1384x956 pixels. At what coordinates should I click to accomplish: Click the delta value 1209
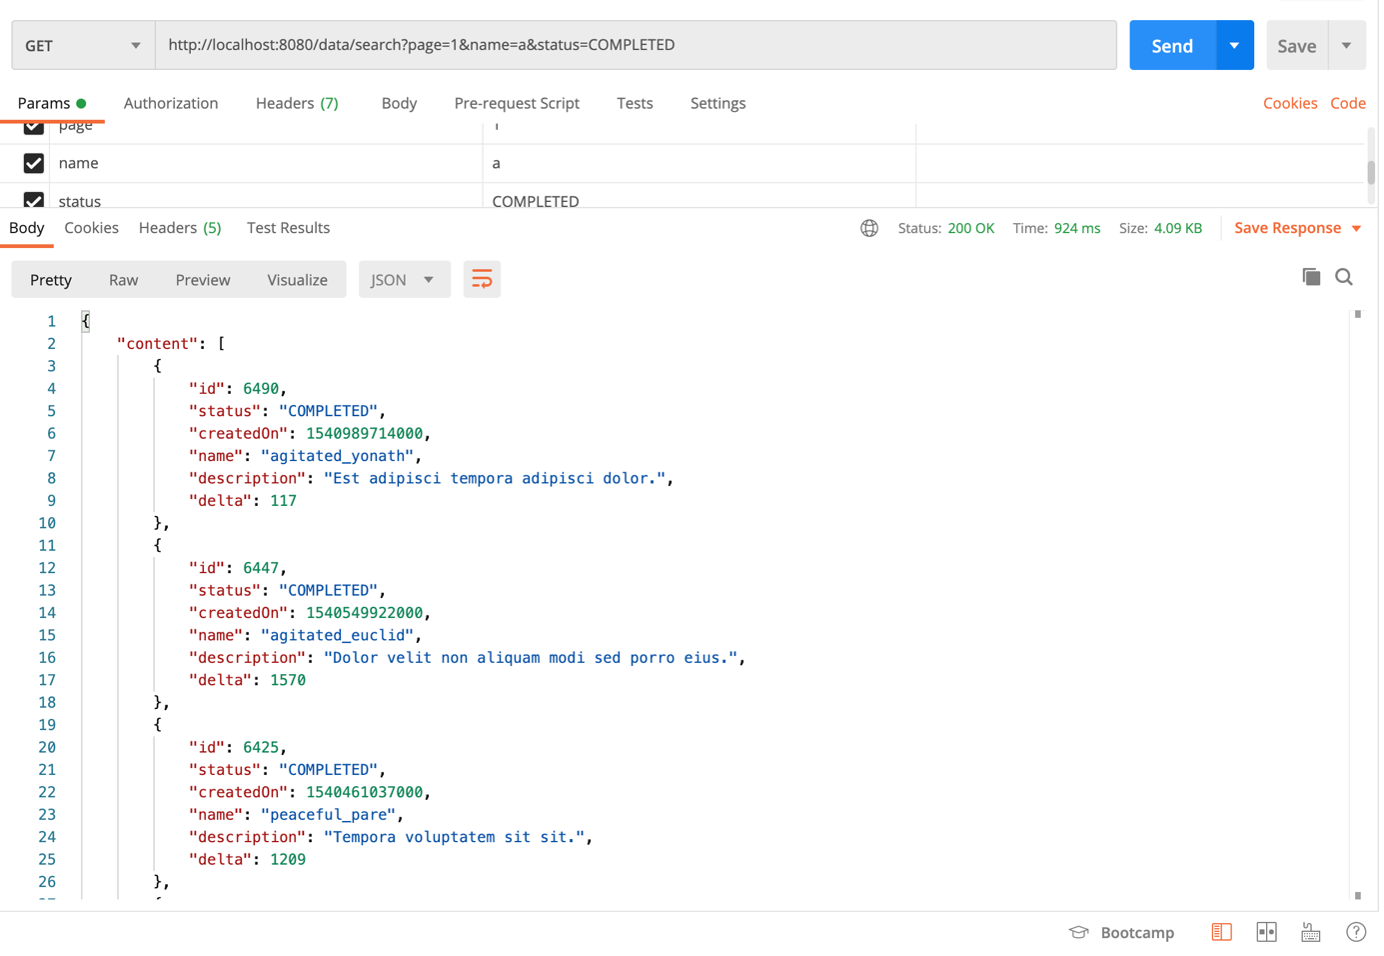pos(288,860)
